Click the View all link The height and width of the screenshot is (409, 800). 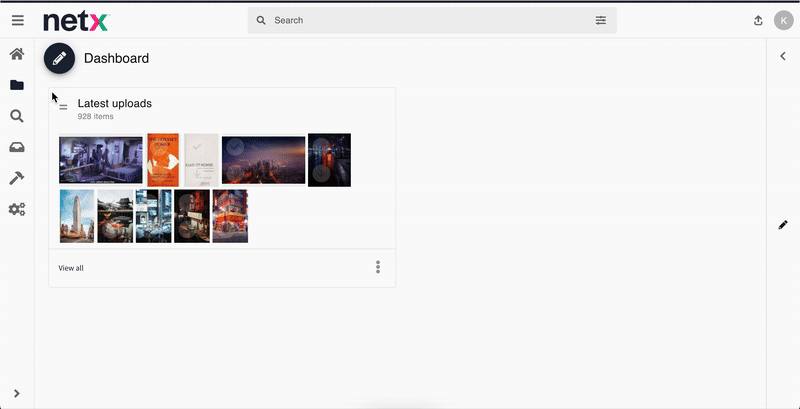(x=71, y=268)
